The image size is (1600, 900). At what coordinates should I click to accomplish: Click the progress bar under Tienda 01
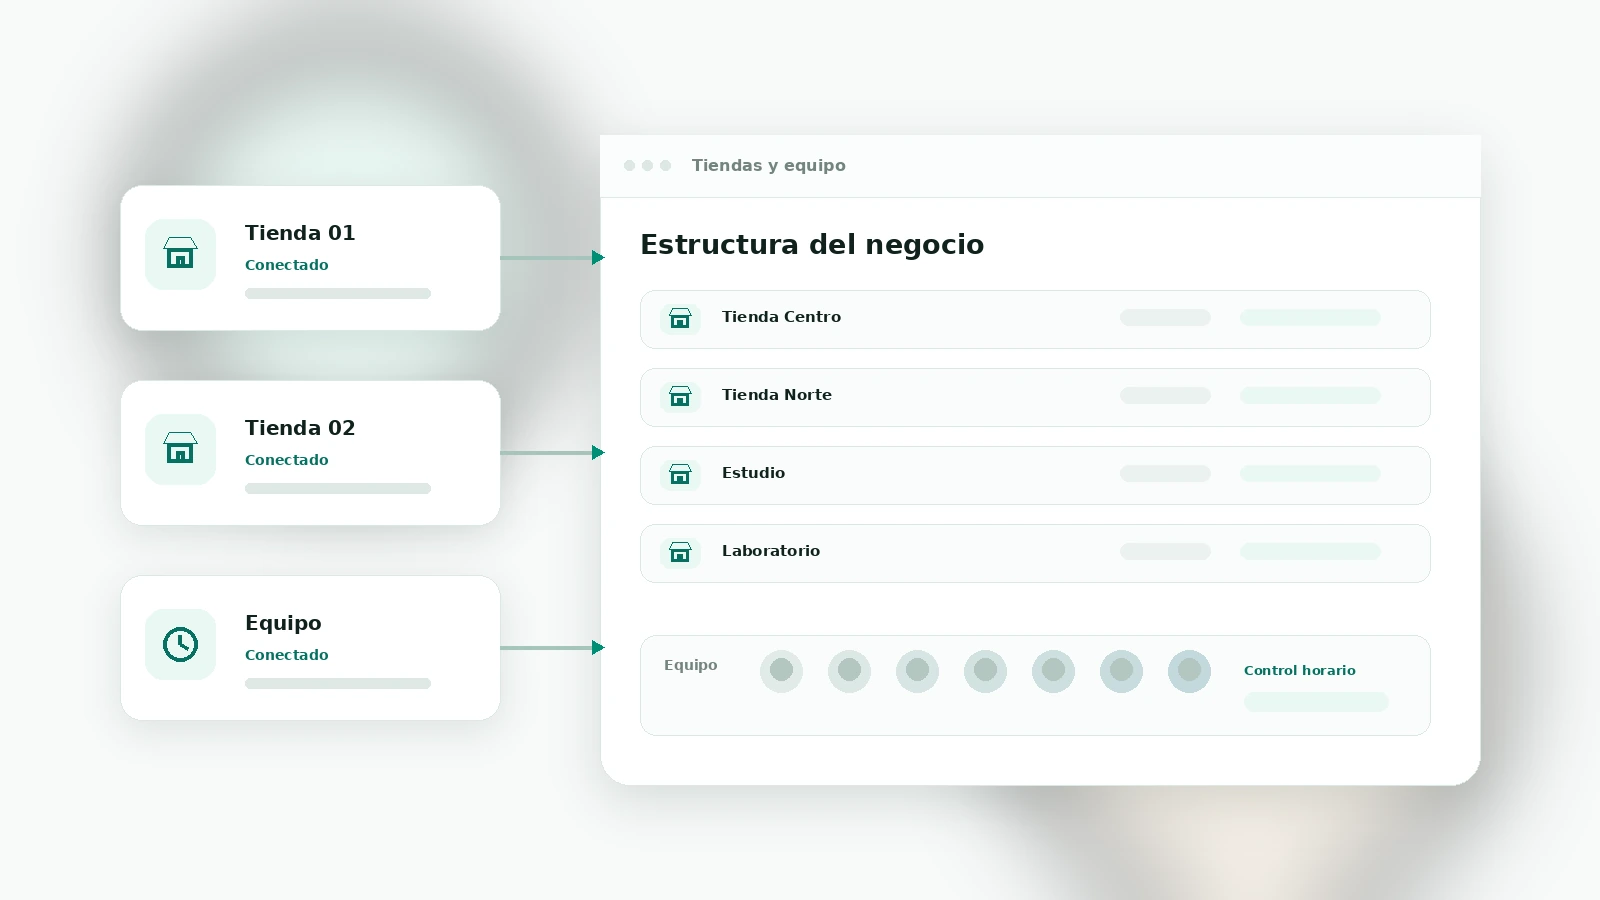click(338, 294)
